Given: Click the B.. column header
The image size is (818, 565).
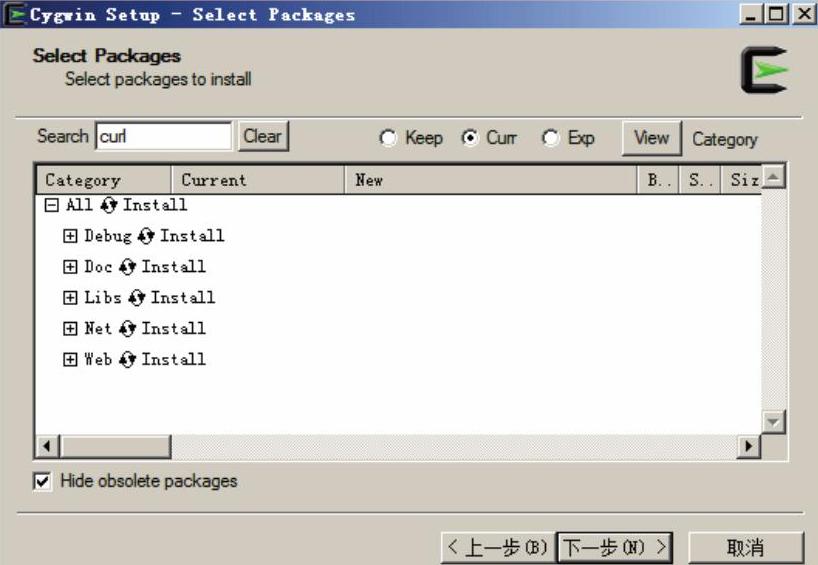Looking at the screenshot, I should tap(658, 180).
